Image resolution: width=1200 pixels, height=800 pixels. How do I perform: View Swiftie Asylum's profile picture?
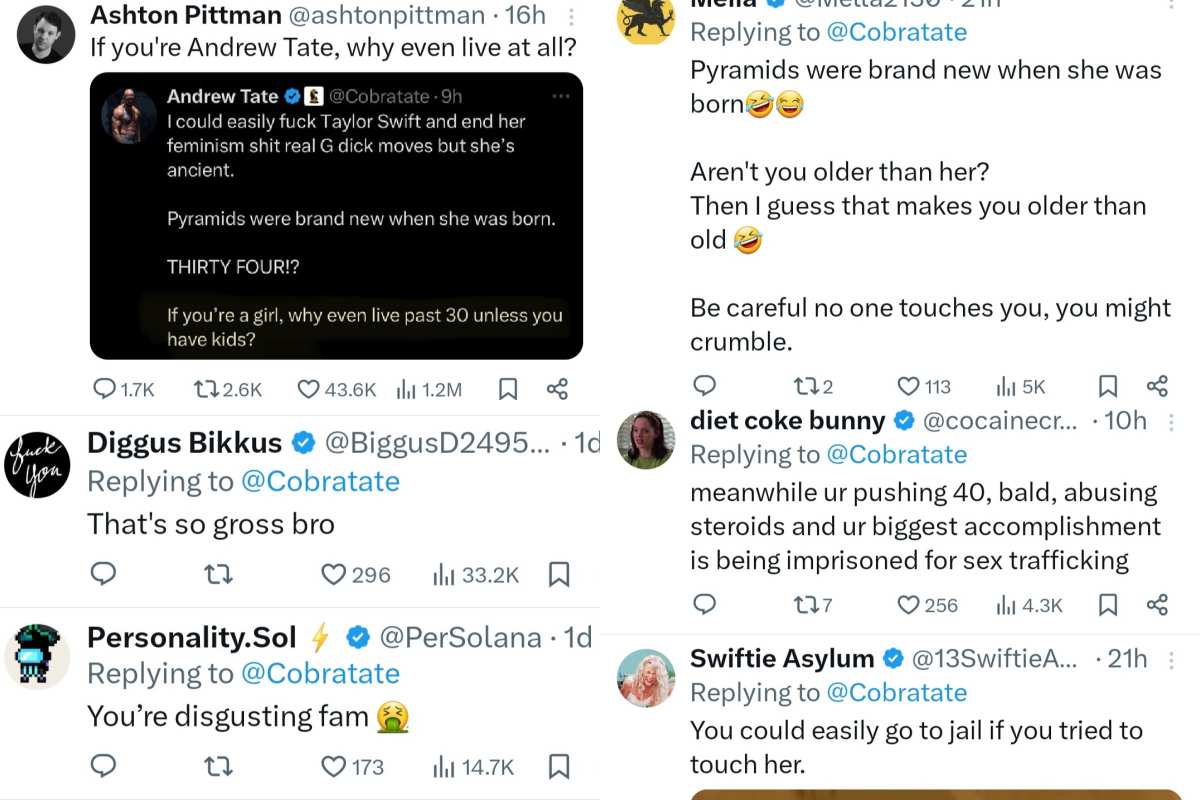[645, 678]
